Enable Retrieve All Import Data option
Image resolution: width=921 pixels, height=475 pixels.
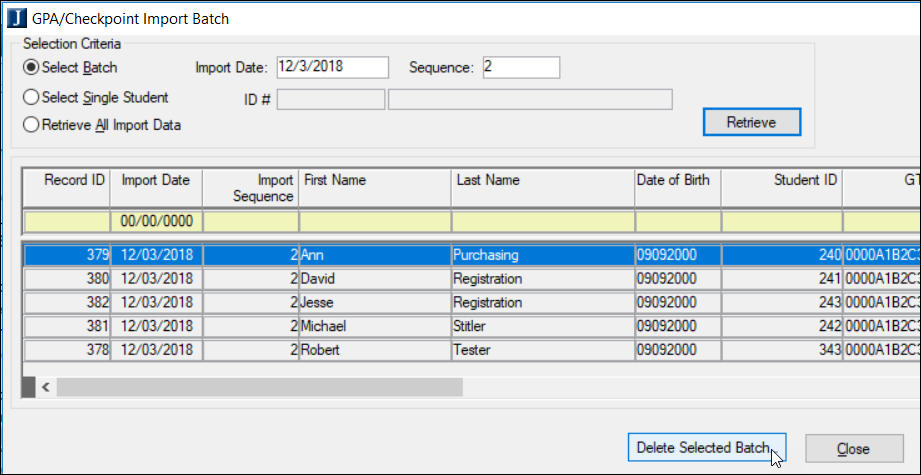[x=32, y=125]
